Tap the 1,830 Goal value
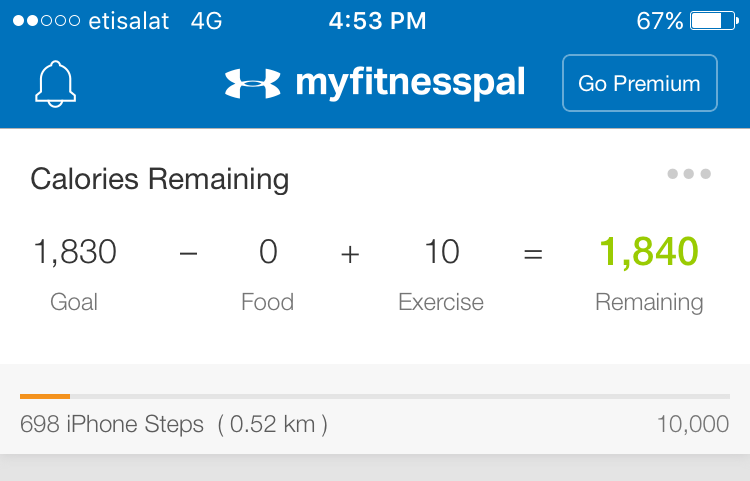Image resolution: width=750 pixels, height=481 pixels. click(x=75, y=251)
